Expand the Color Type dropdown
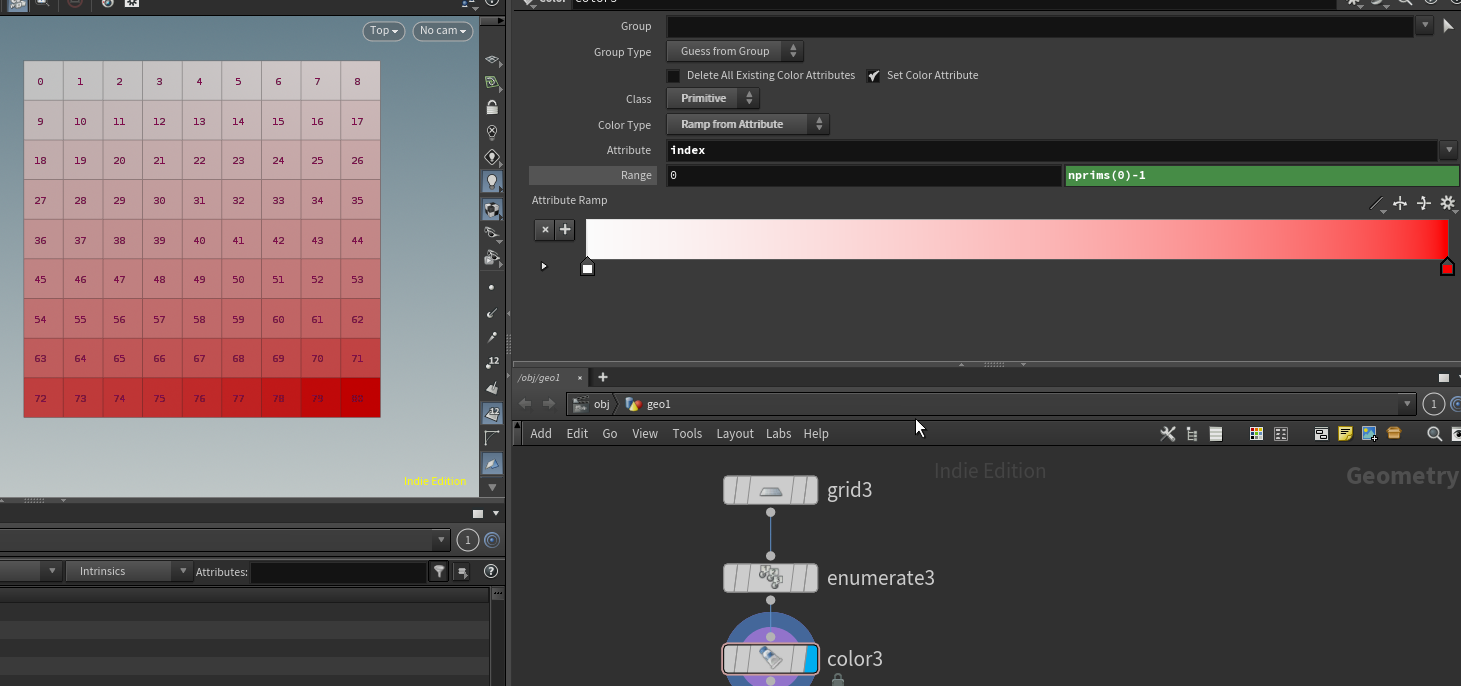Viewport: 1461px width, 686px height. (x=747, y=124)
